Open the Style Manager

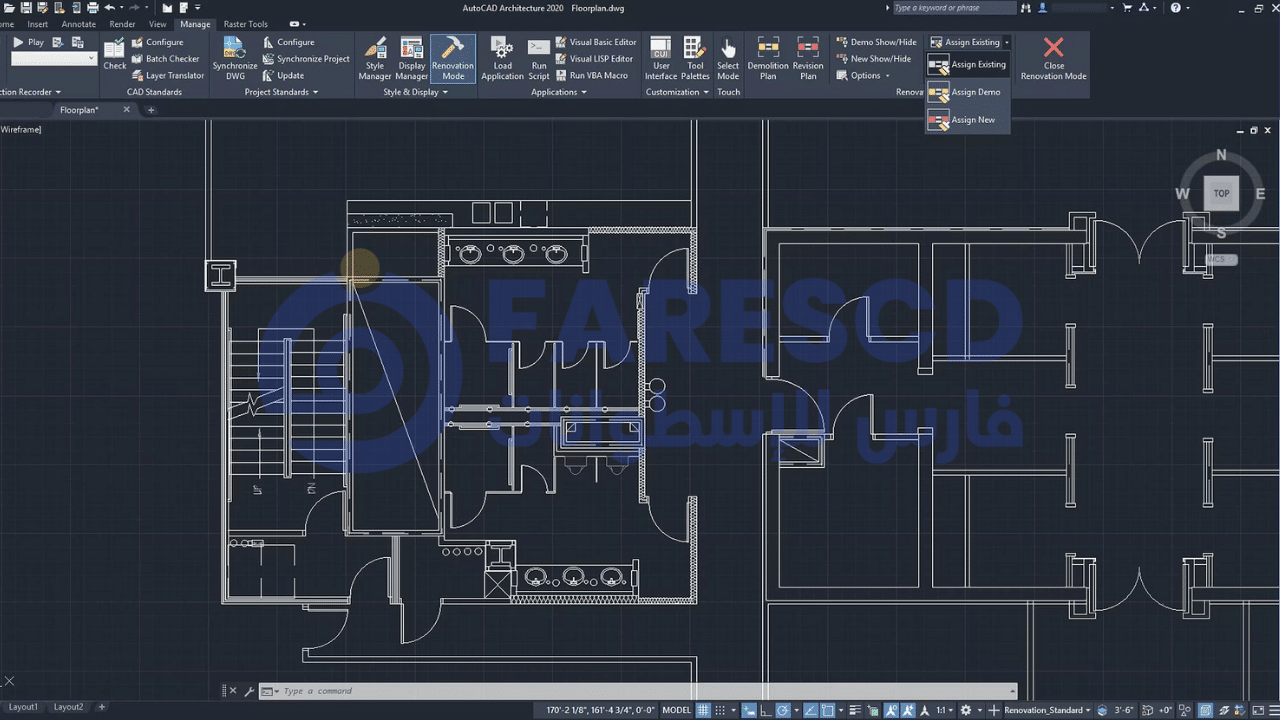tap(375, 58)
